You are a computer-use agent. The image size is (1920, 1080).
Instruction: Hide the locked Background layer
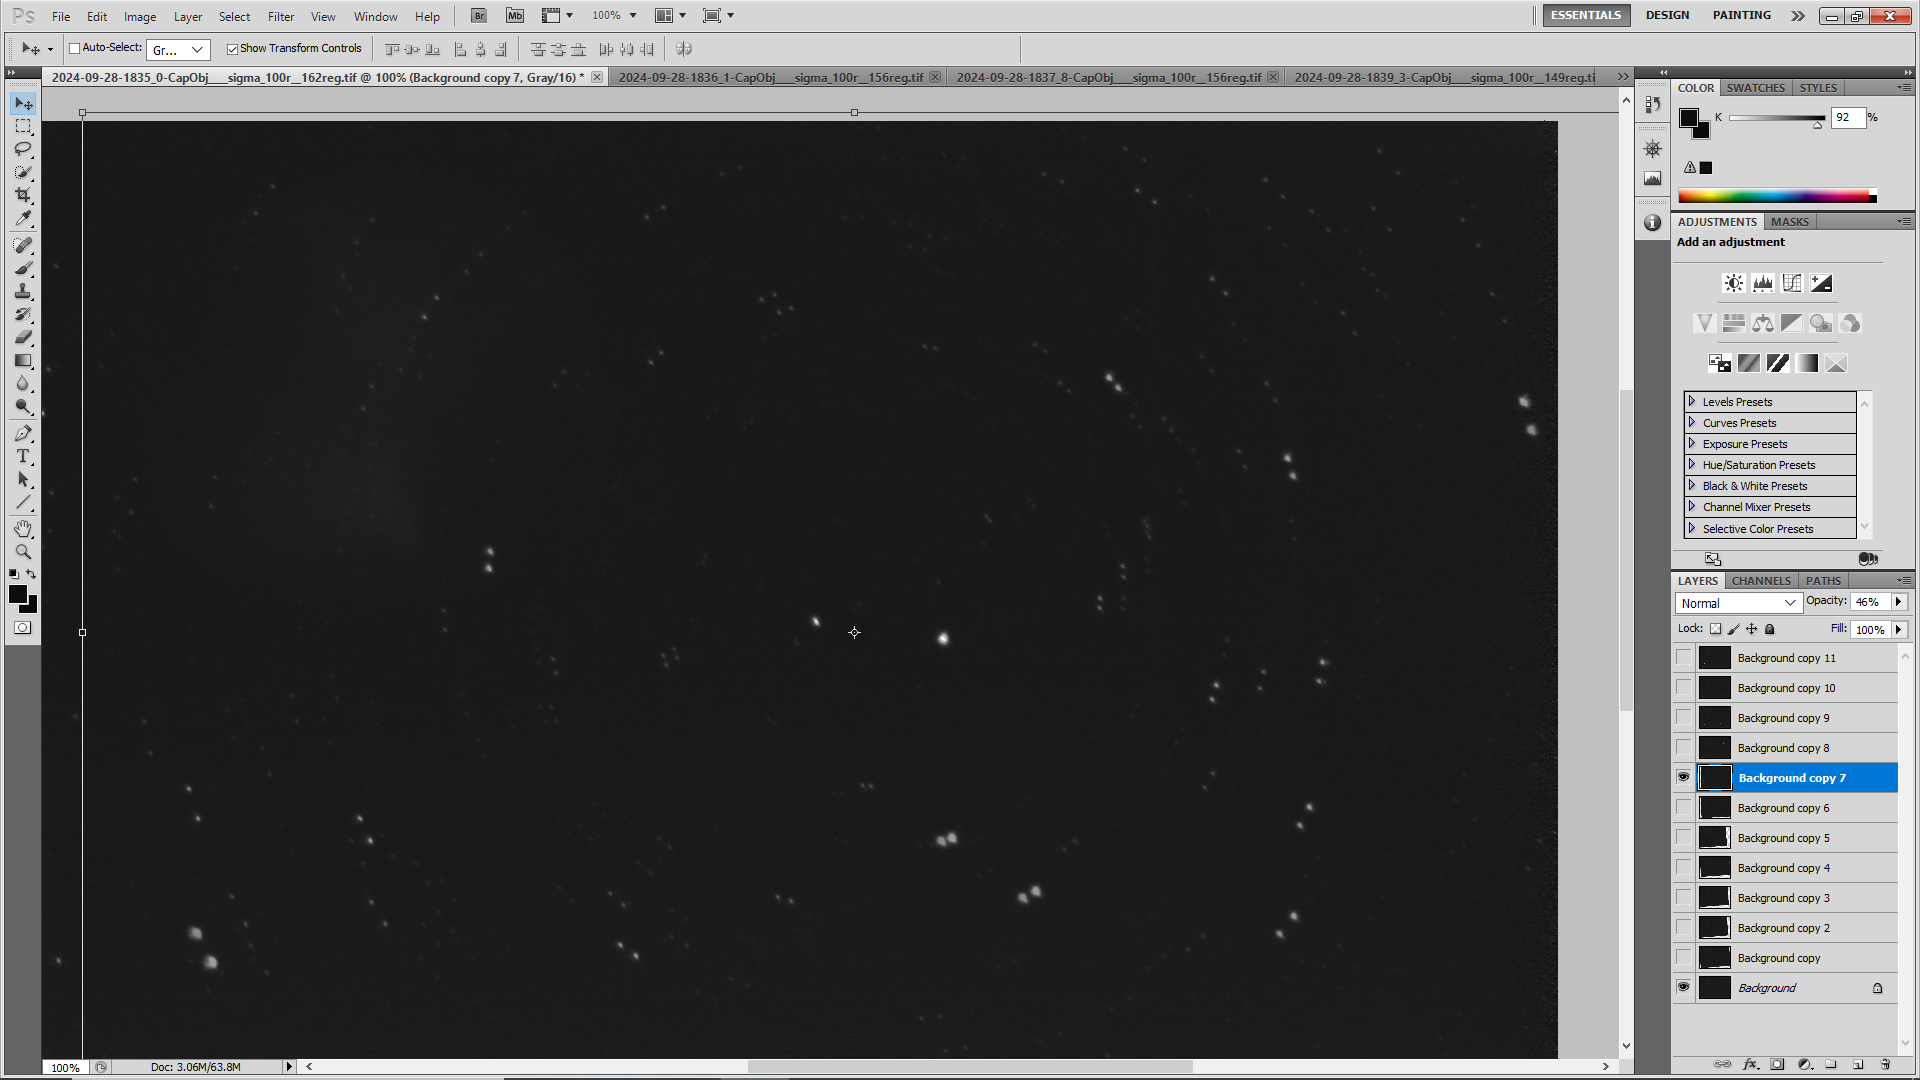click(1684, 987)
